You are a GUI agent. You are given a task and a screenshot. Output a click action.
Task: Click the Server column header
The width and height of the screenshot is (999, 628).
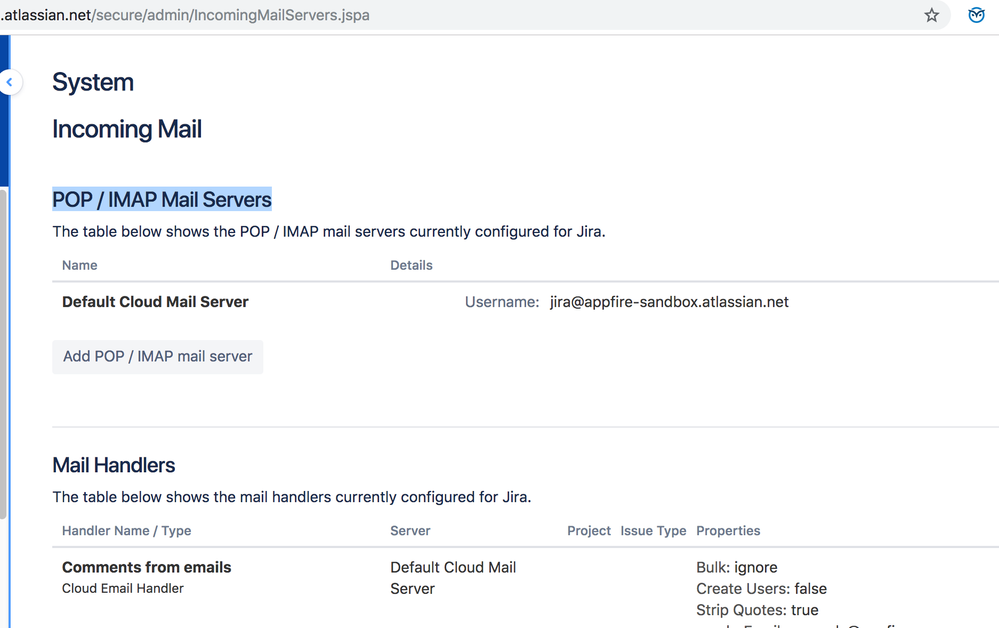[410, 531]
